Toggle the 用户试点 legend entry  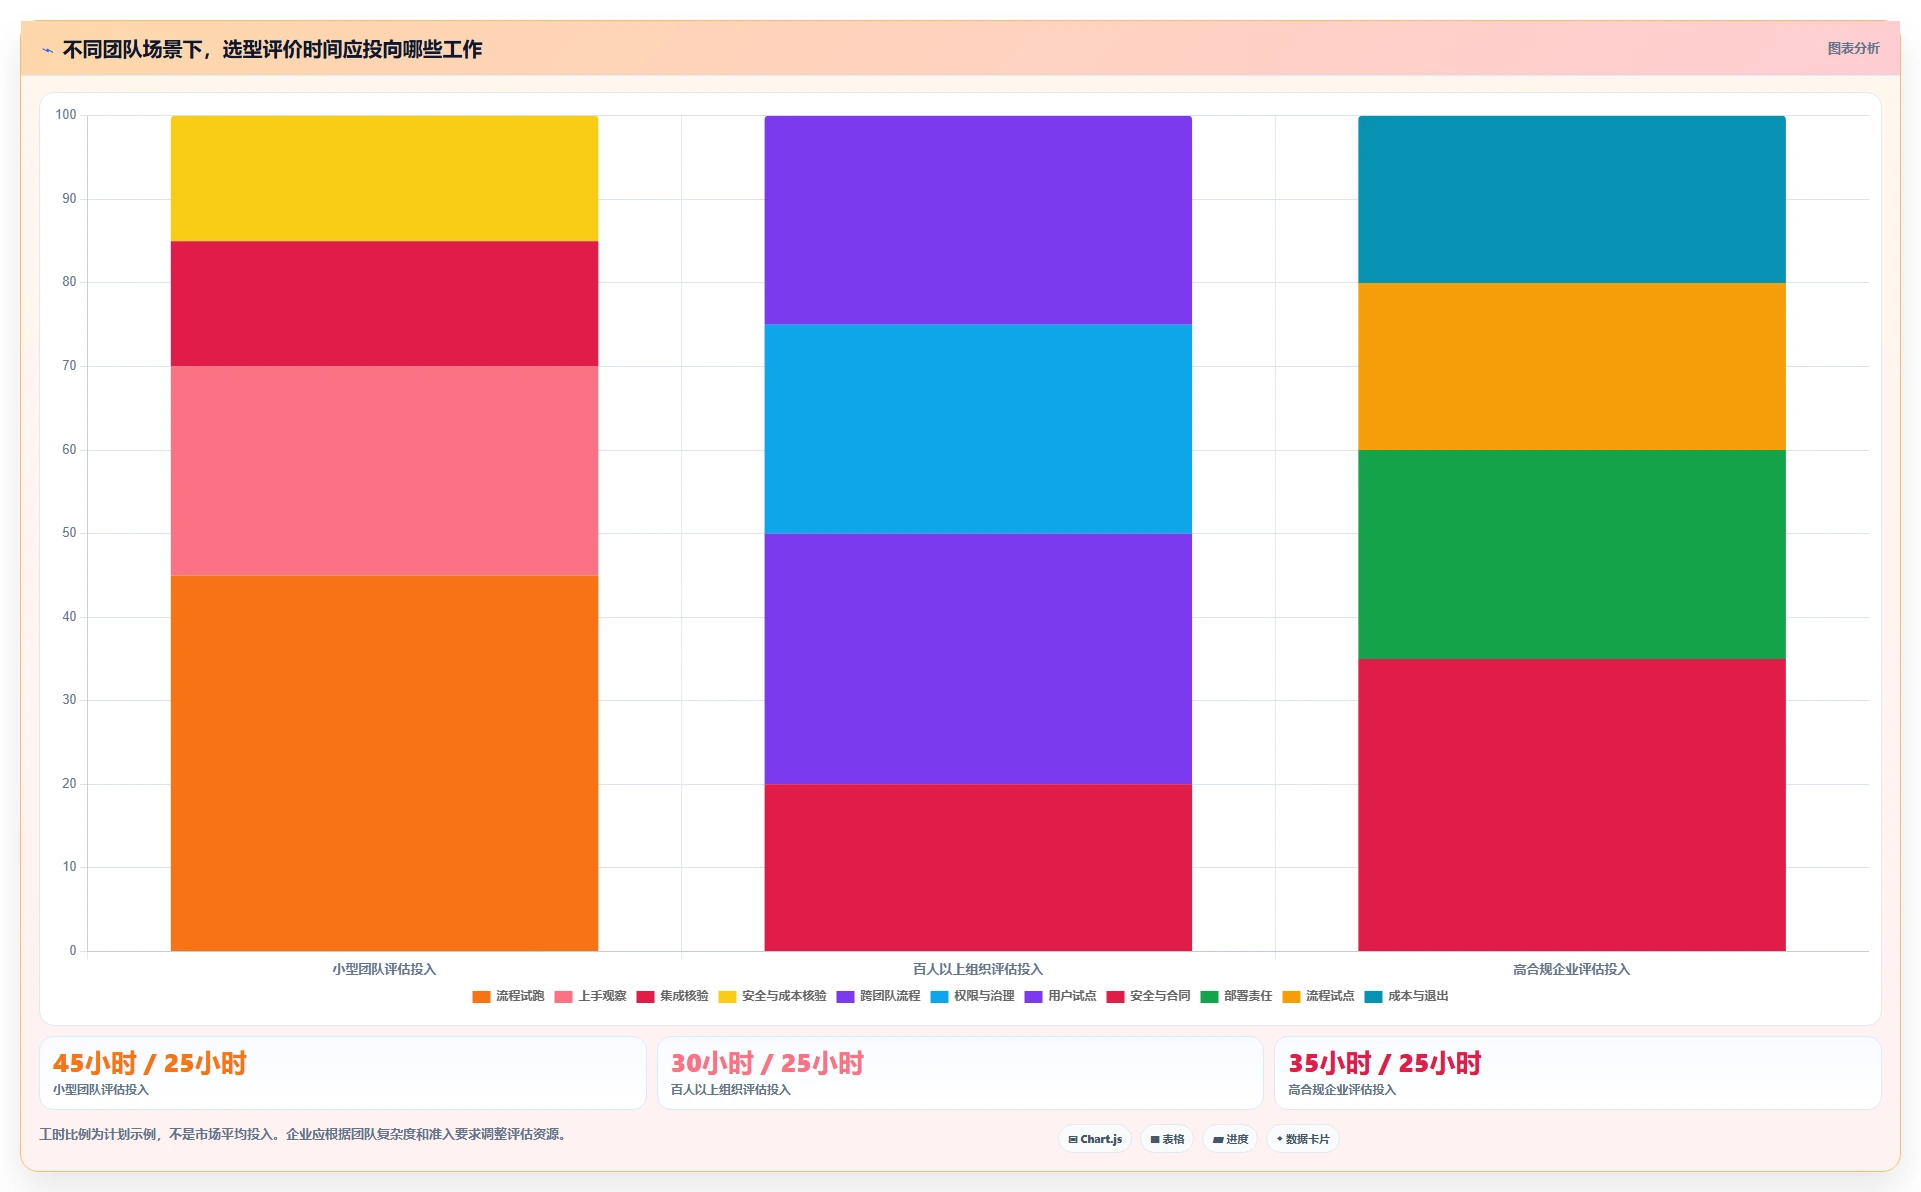pos(1060,996)
